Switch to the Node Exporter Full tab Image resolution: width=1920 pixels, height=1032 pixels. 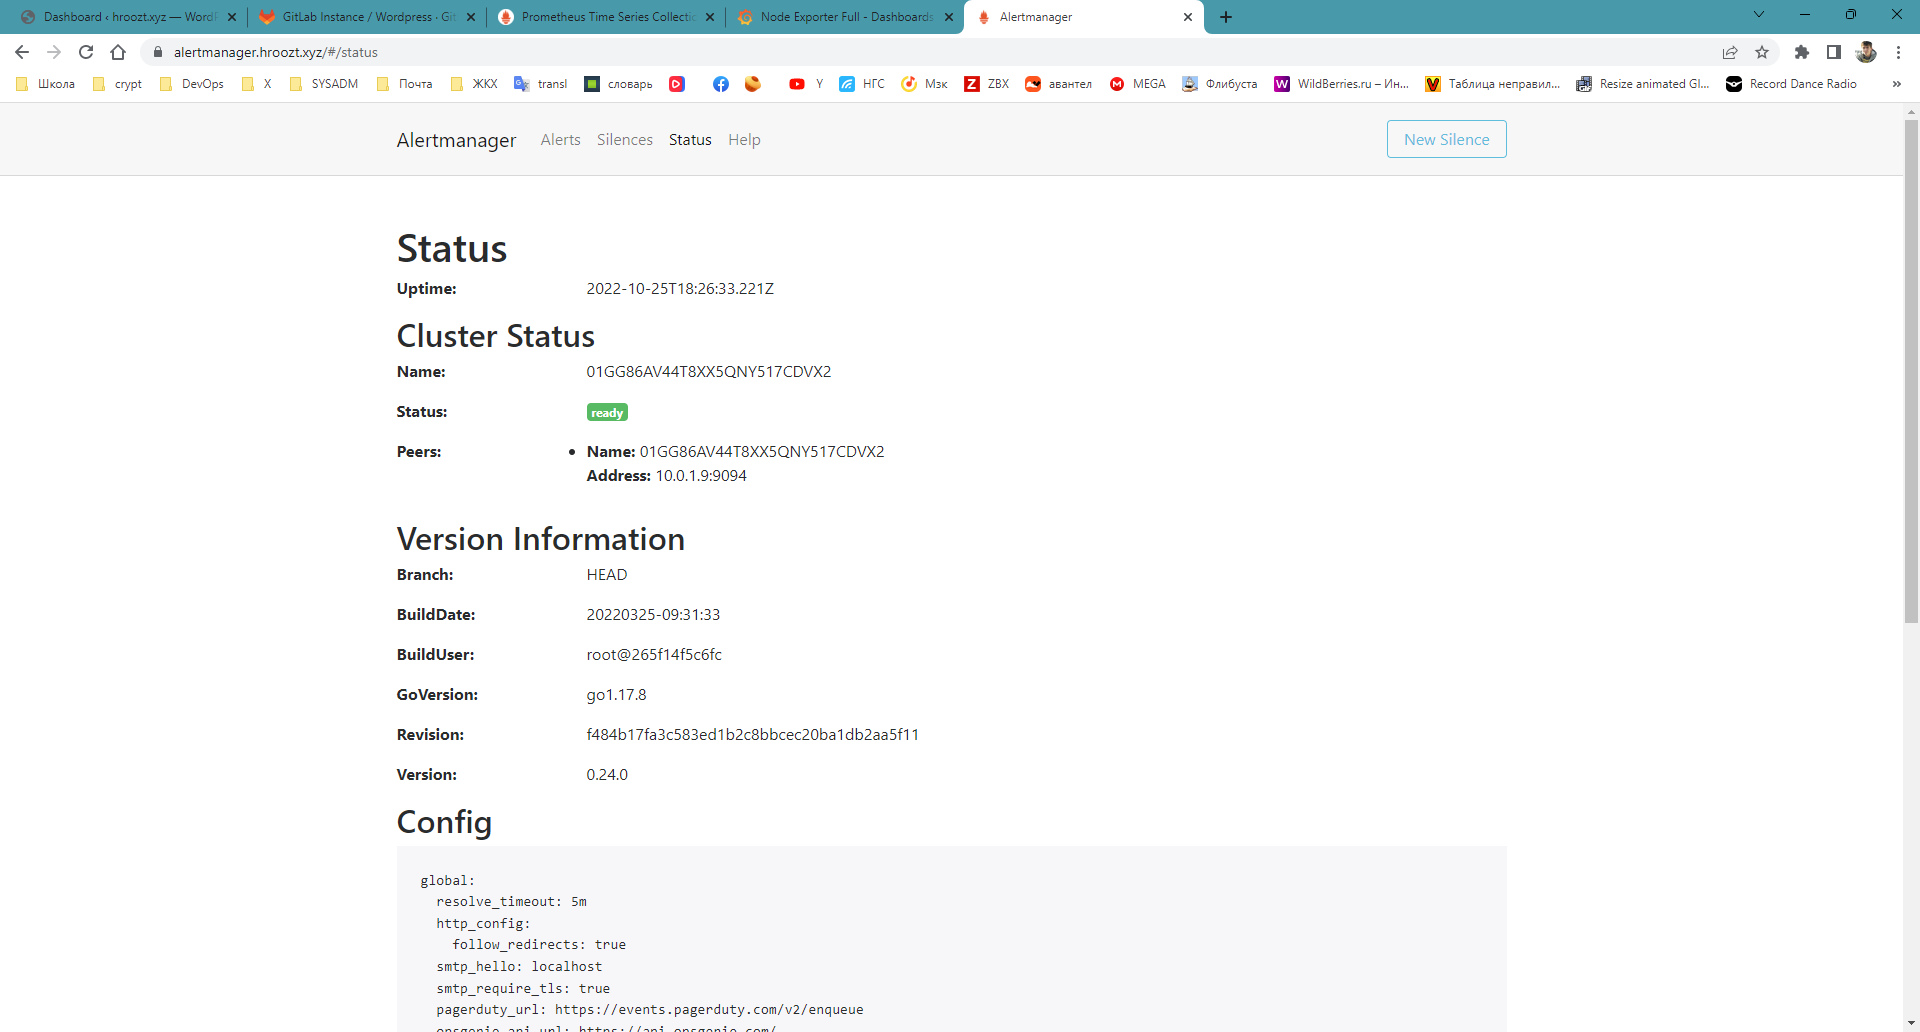[x=843, y=17]
